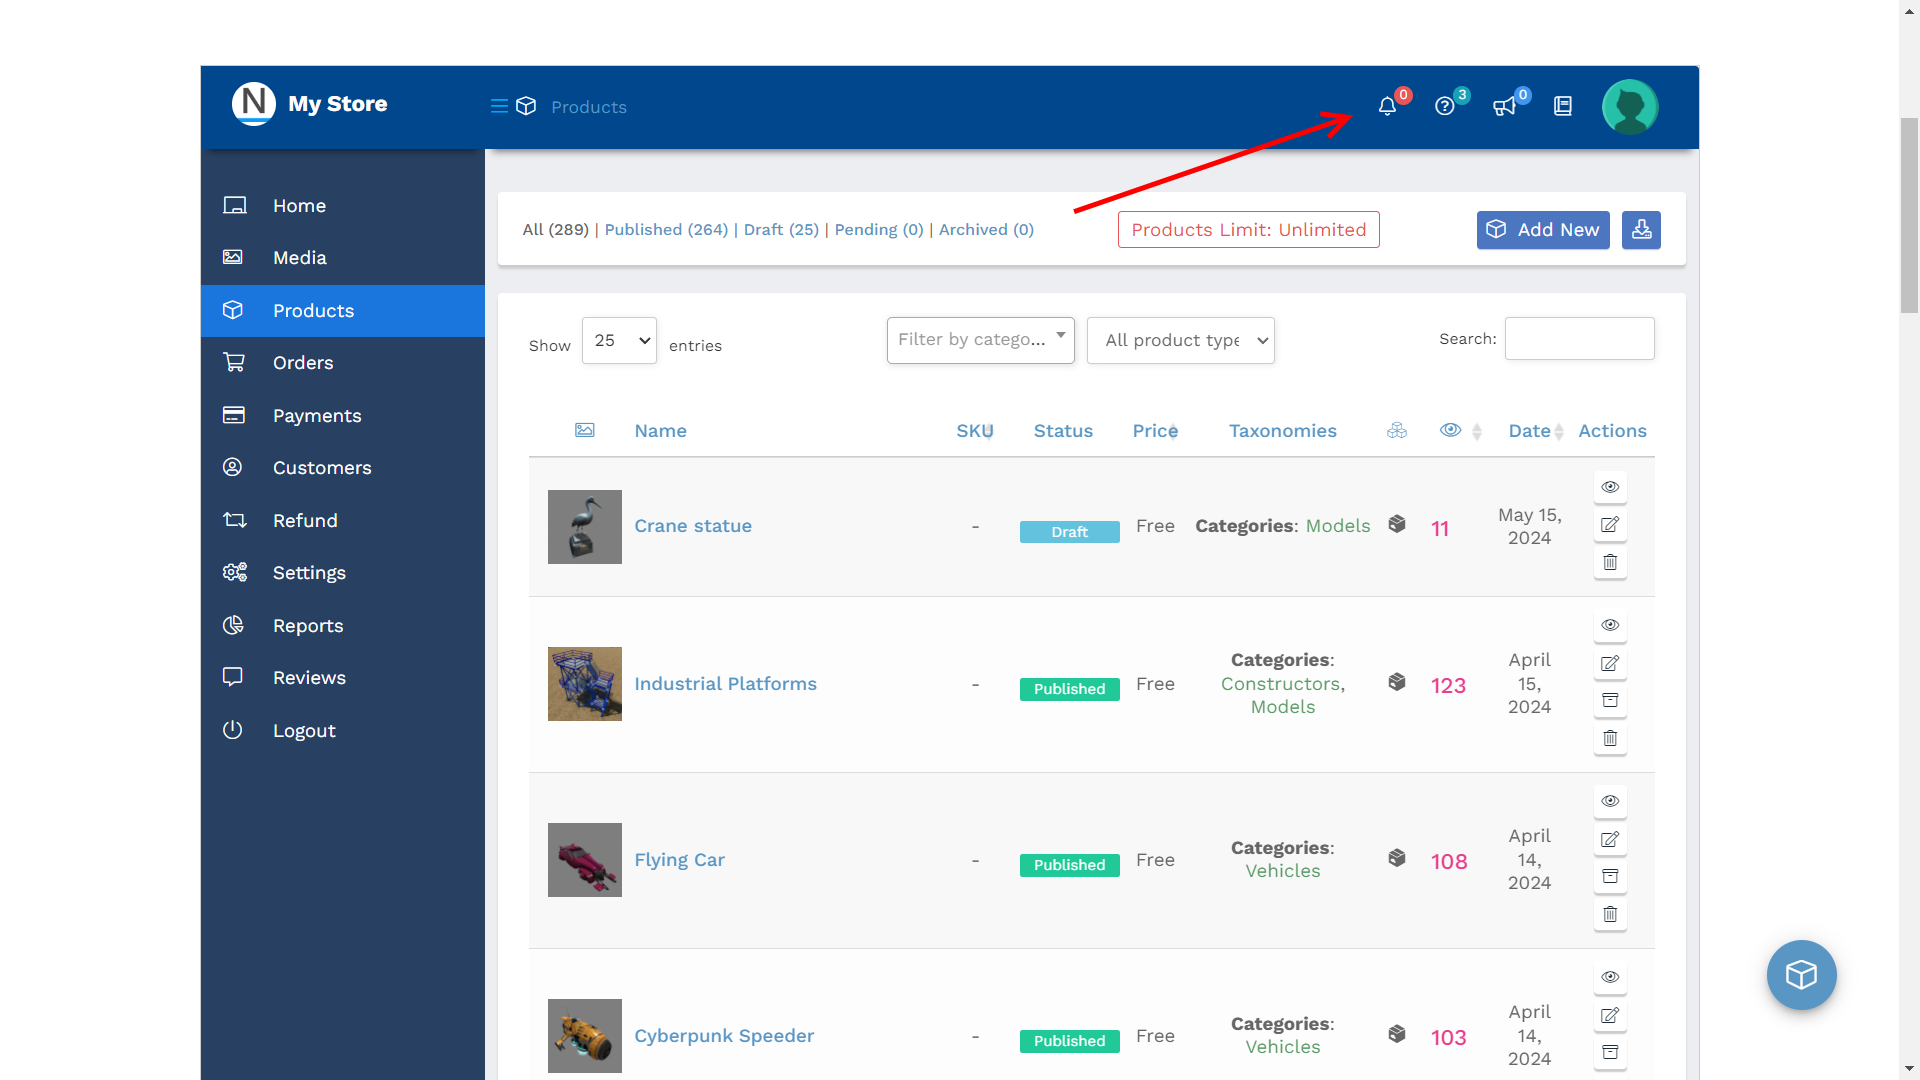Open the announcements megaphone icon
Screen dimensions: 1920x1080
coord(1504,106)
